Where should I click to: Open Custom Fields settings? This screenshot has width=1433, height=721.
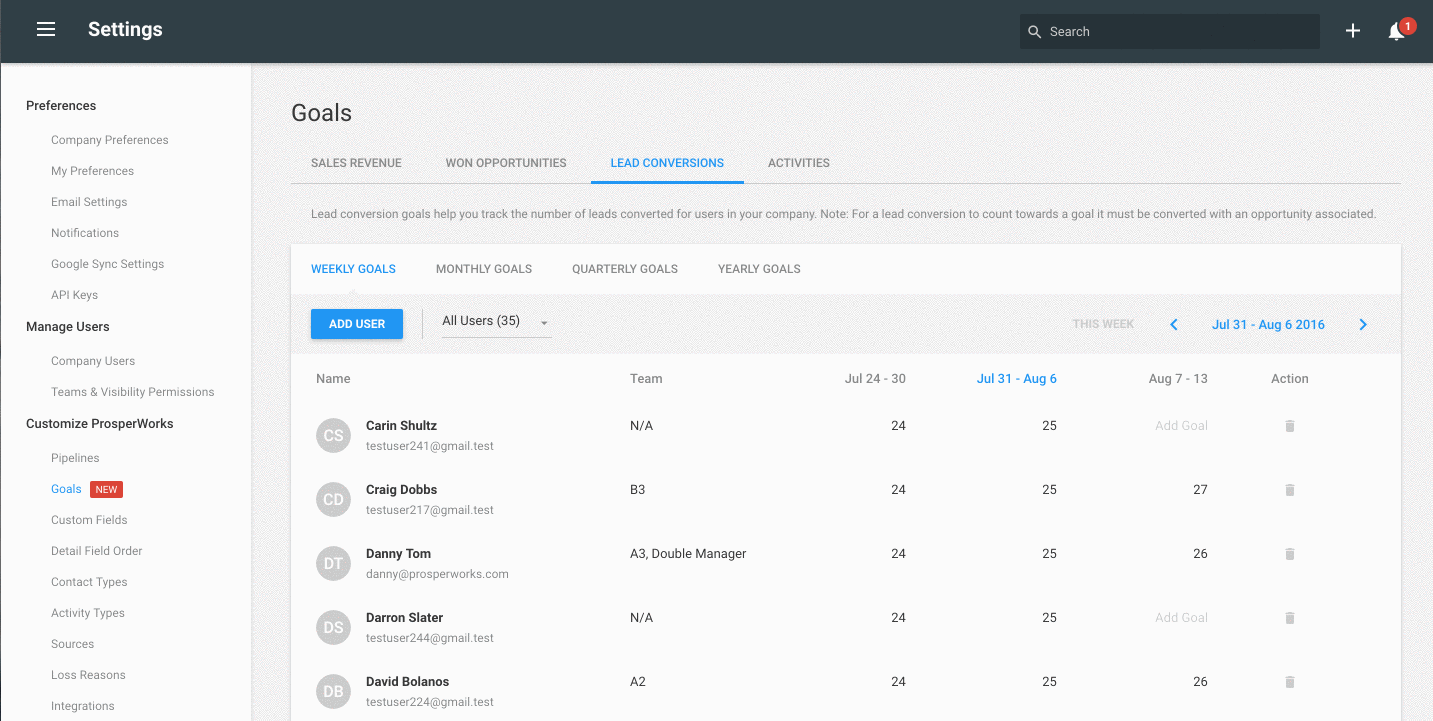pyautogui.click(x=89, y=520)
